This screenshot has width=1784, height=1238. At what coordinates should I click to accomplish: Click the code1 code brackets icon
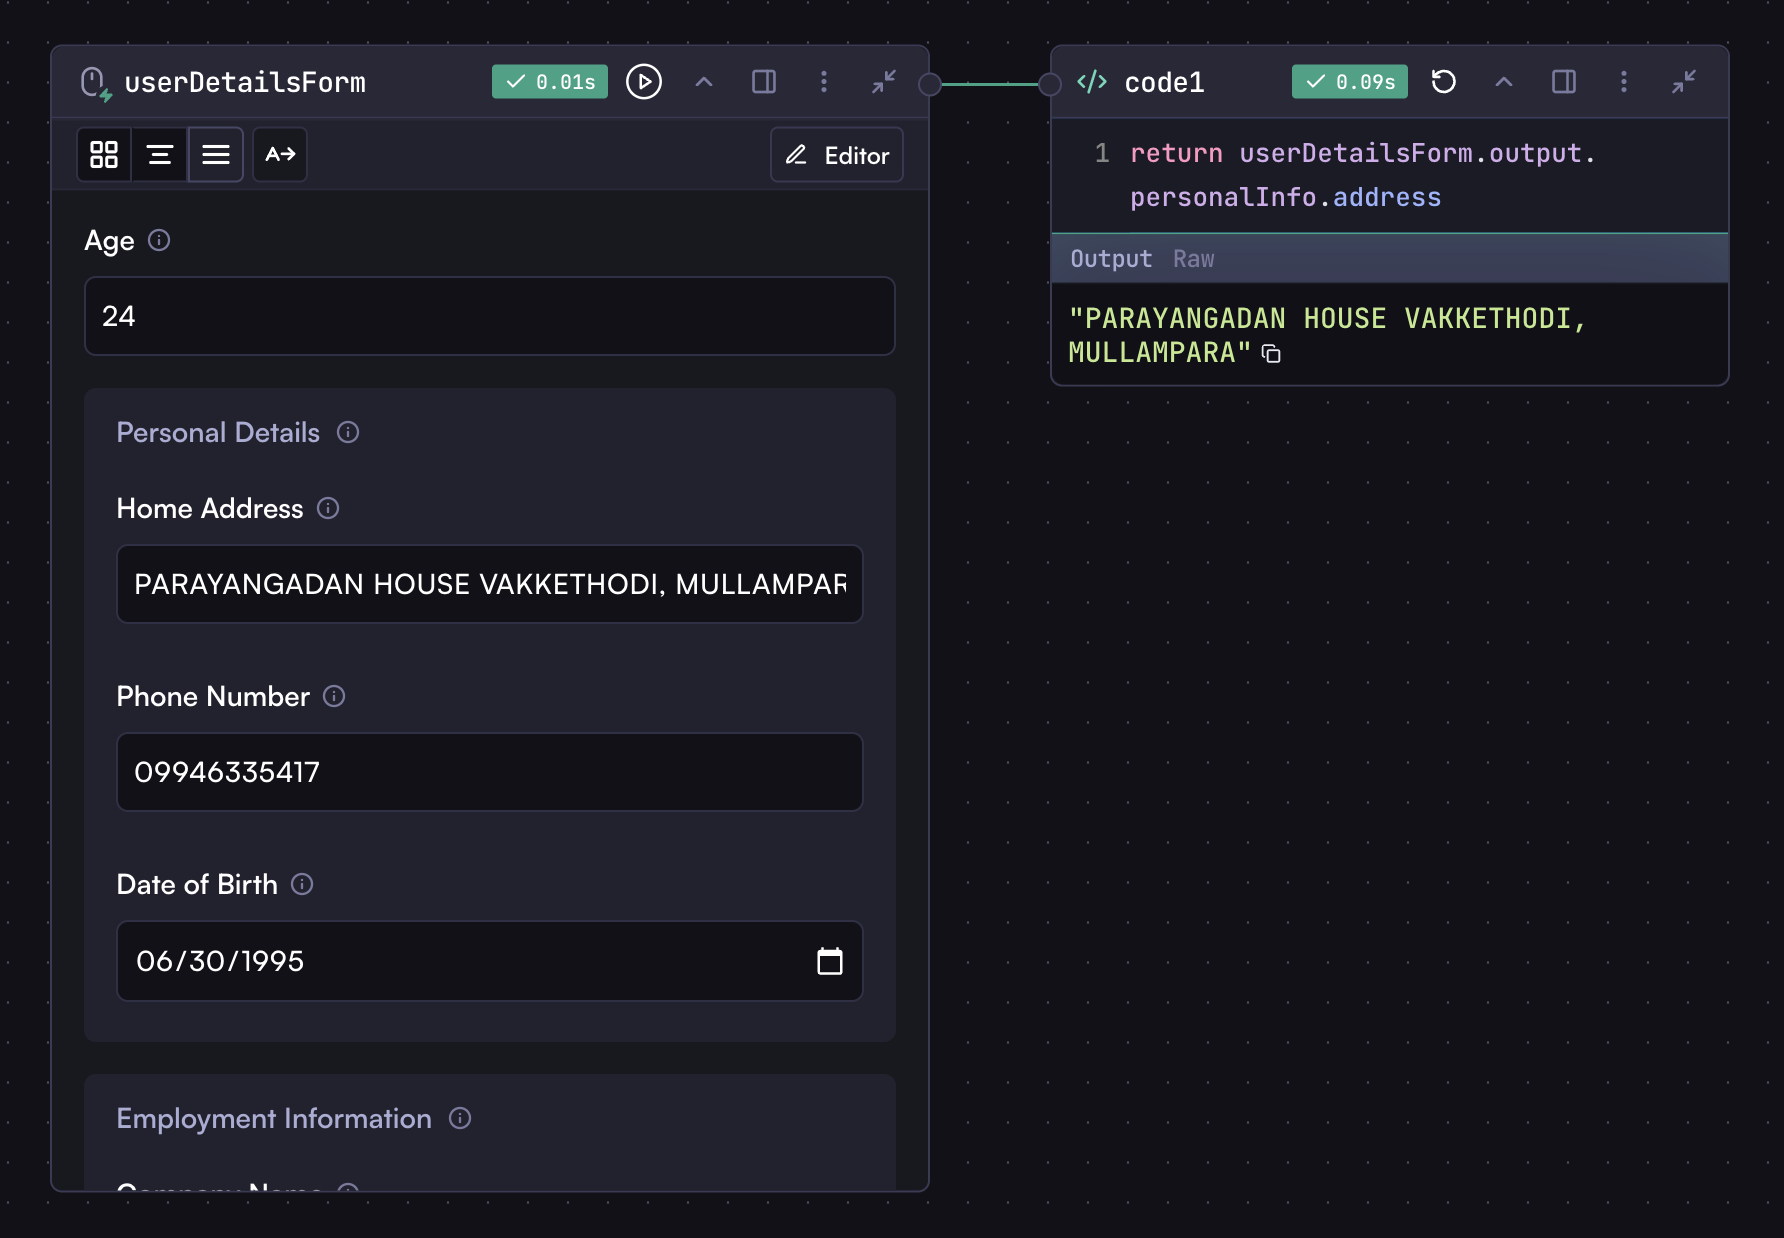(1092, 82)
